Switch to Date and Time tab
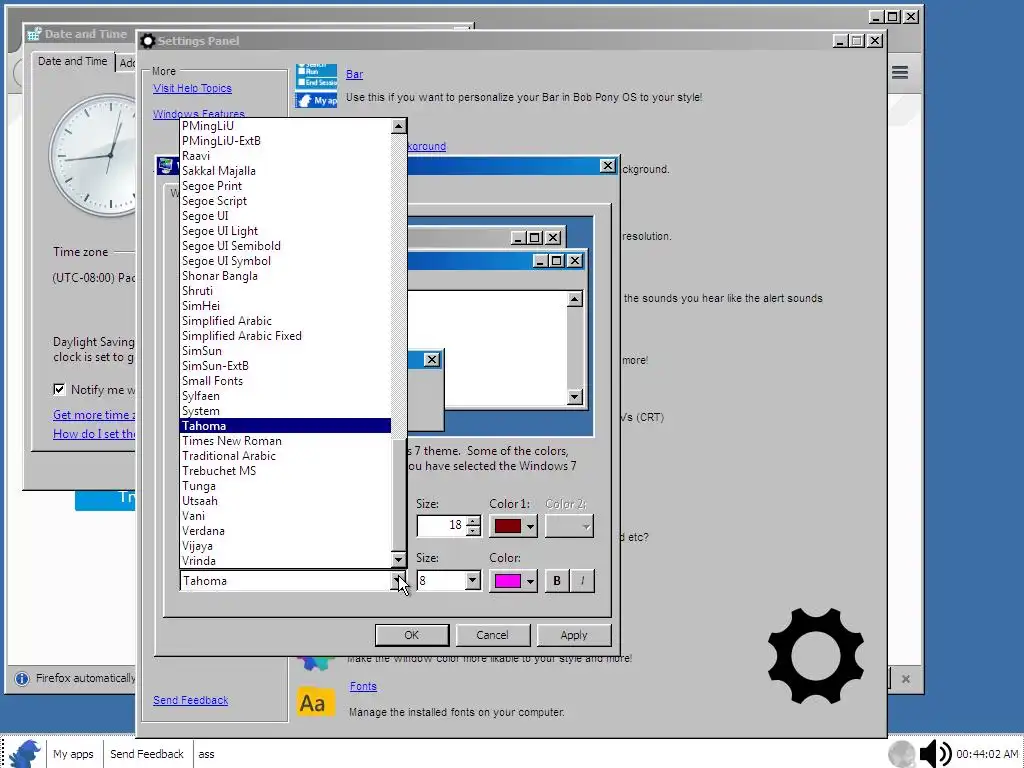The width and height of the screenshot is (1024, 768). [x=72, y=61]
